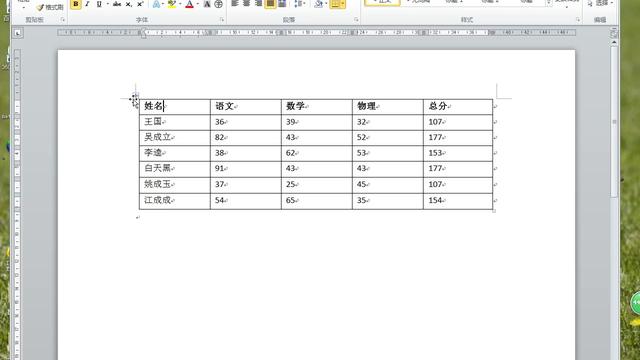This screenshot has width=640, height=360.
Task: Open the line spacing options
Action: (299, 4)
